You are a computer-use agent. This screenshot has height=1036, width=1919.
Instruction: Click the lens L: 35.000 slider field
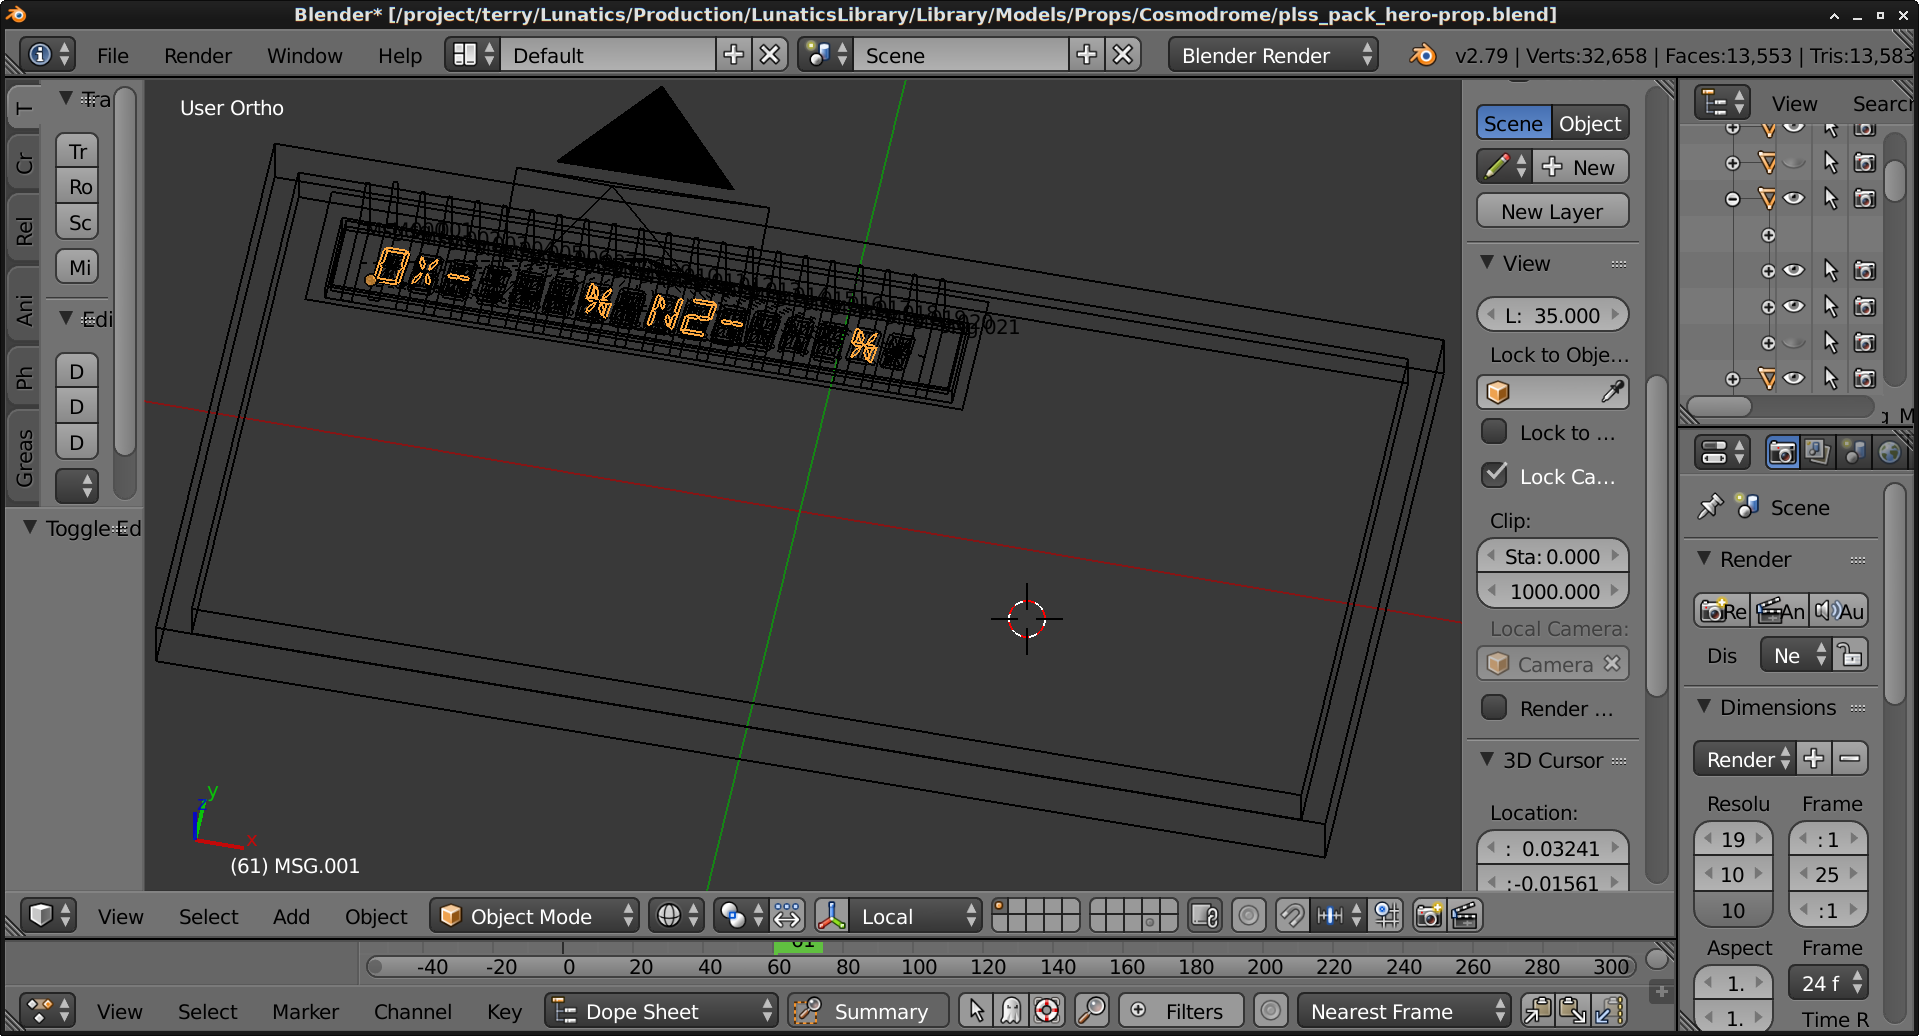pos(1551,315)
